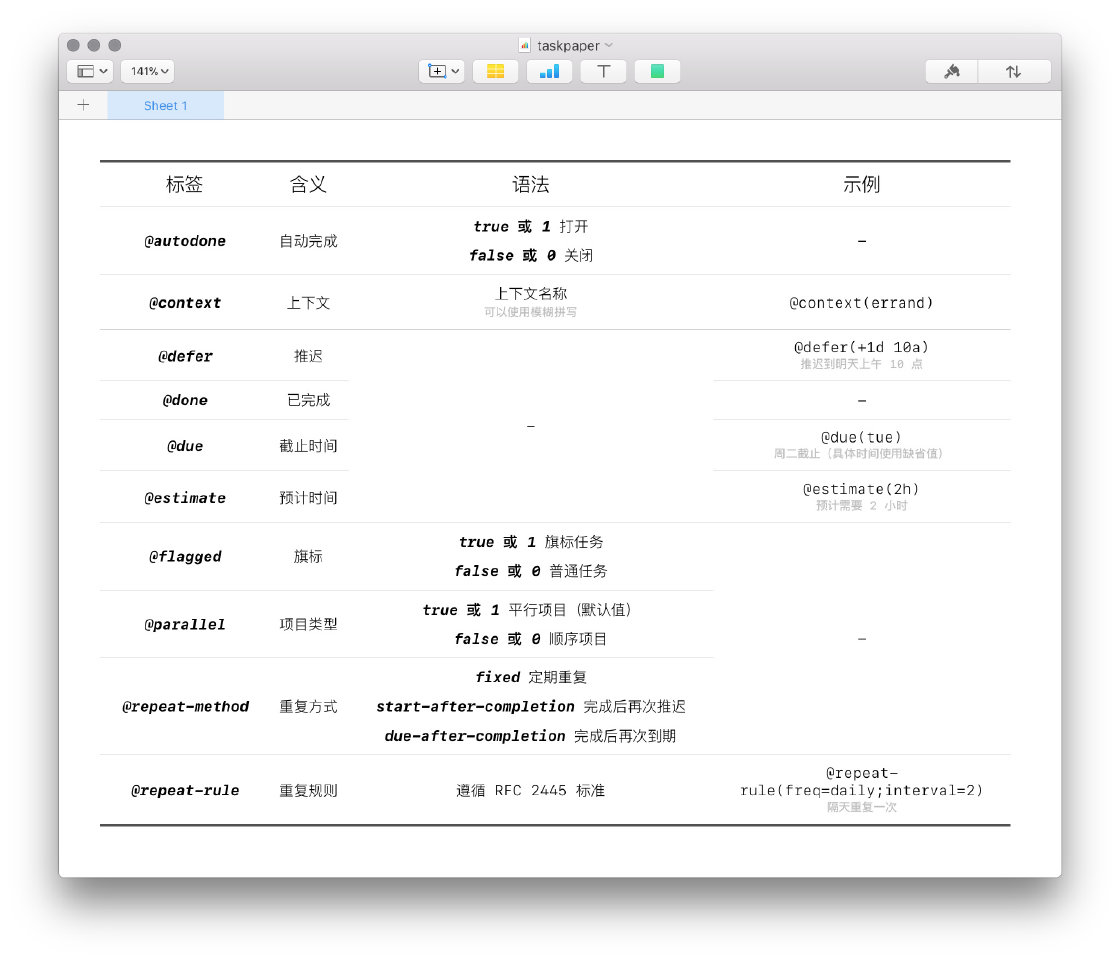Screen dimensions: 1119x960
Task: Switch to the Sheet 1 tab
Action: pyautogui.click(x=165, y=105)
